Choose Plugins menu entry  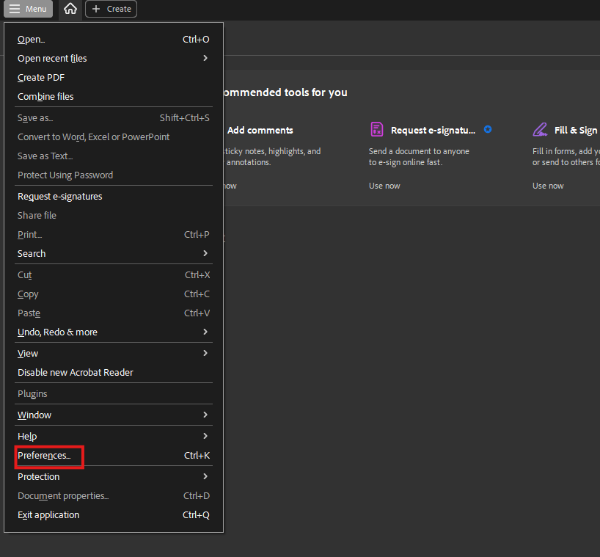pos(113,394)
